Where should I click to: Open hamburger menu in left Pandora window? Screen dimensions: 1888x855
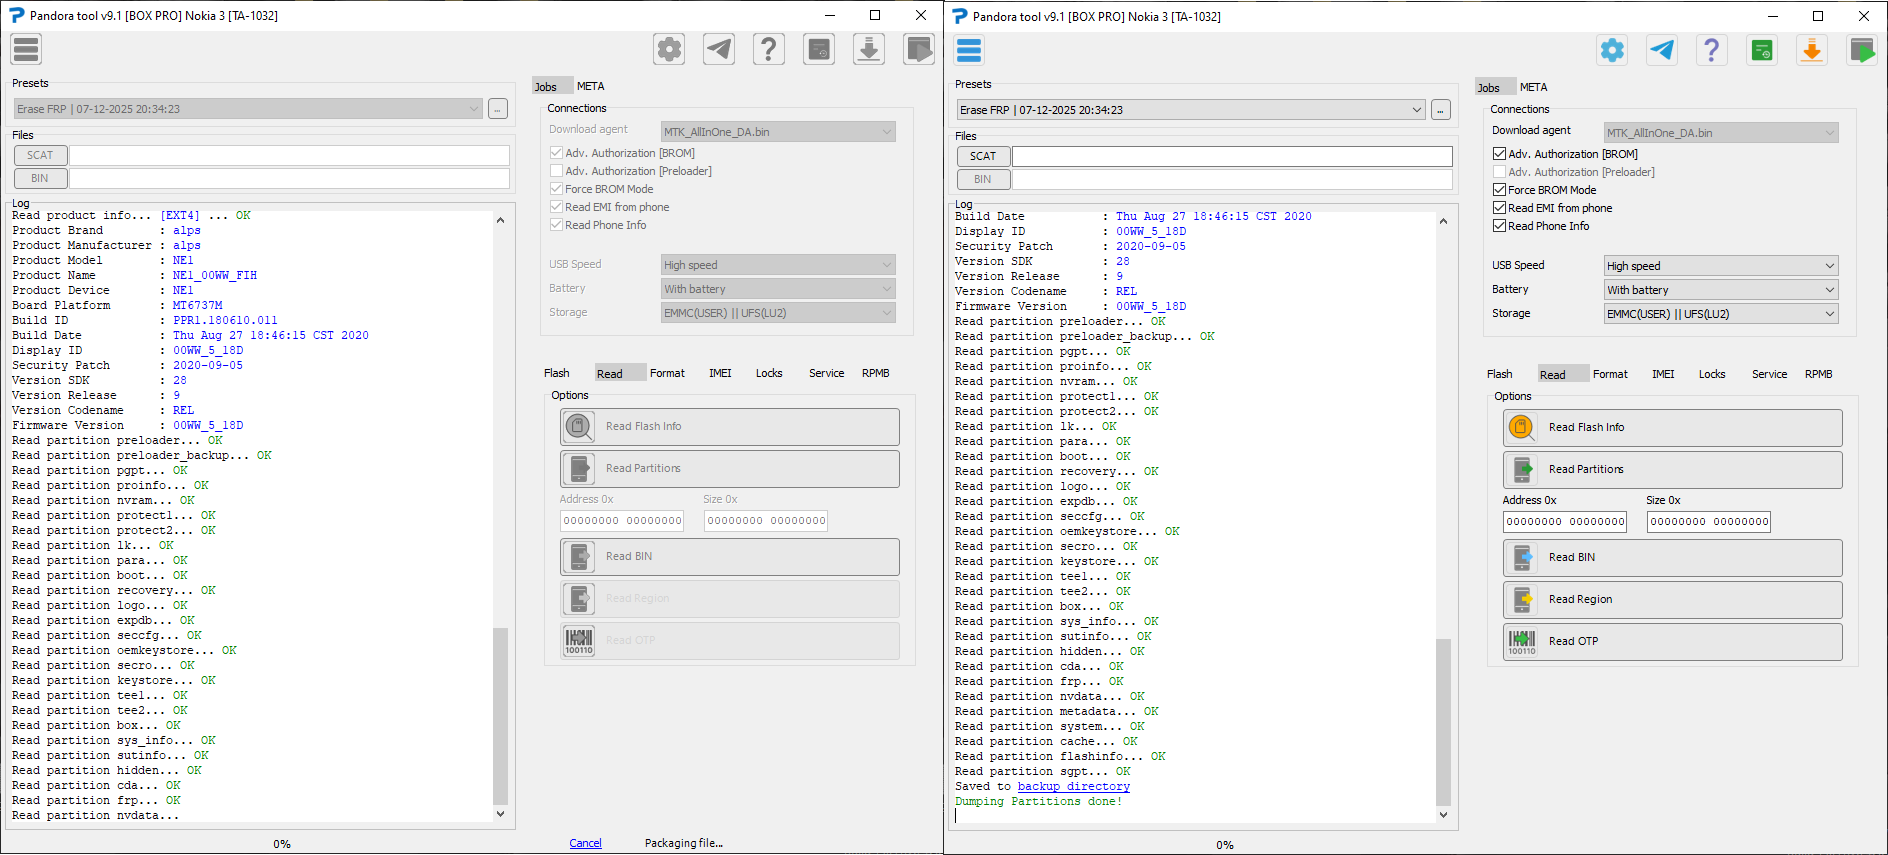[26, 49]
